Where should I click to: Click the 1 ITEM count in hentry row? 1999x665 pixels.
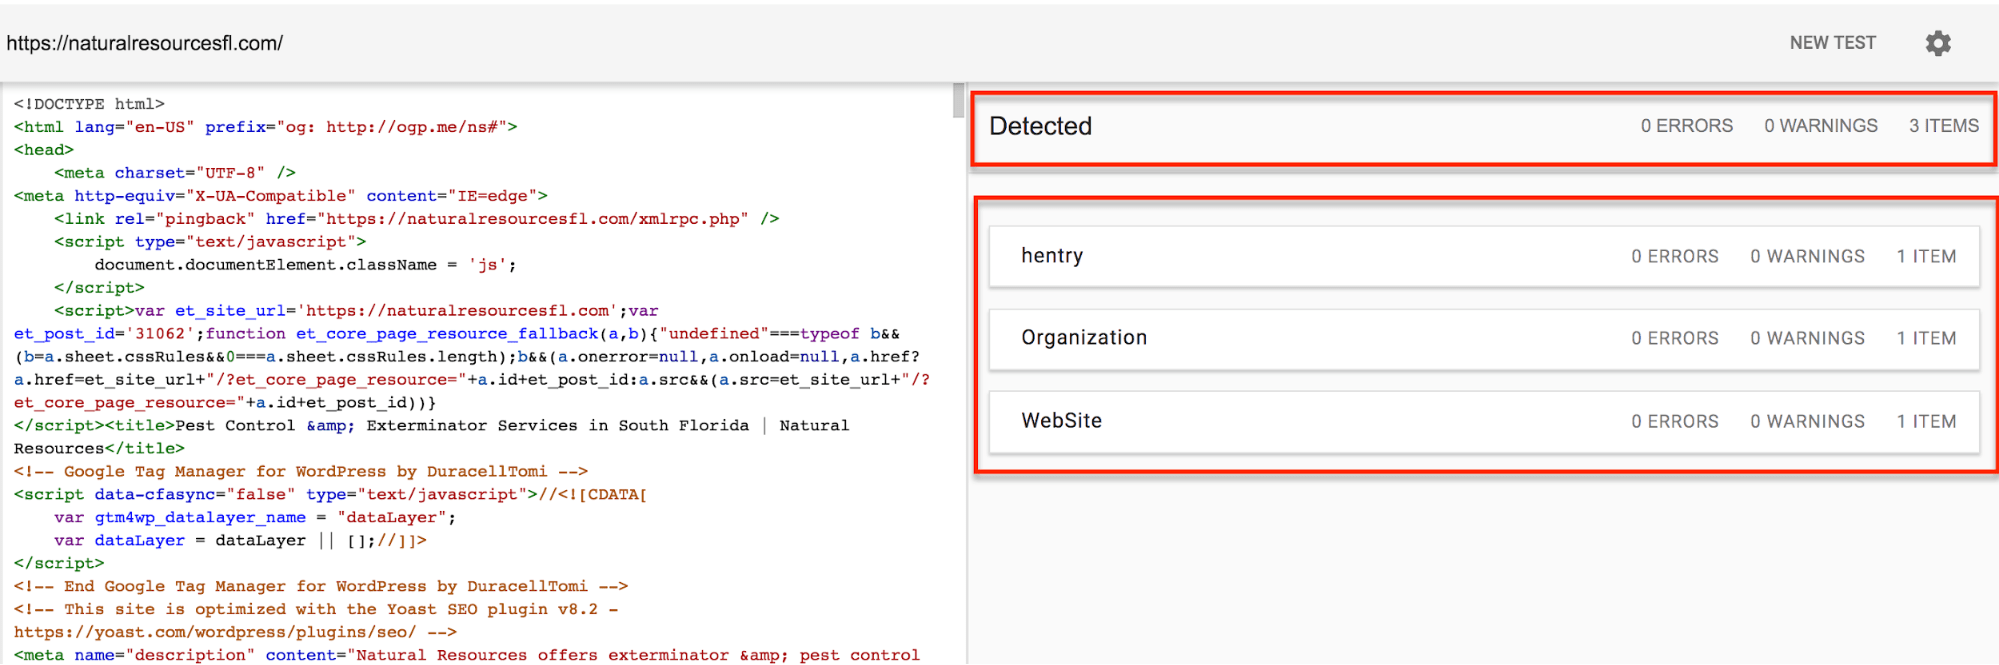1926,257
